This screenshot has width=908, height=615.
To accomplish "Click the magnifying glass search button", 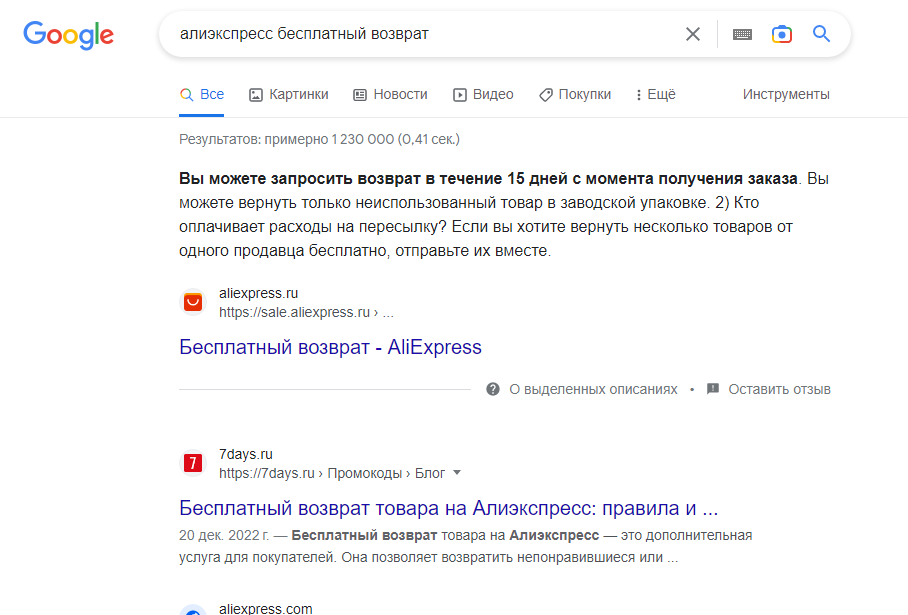I will pyautogui.click(x=821, y=34).
